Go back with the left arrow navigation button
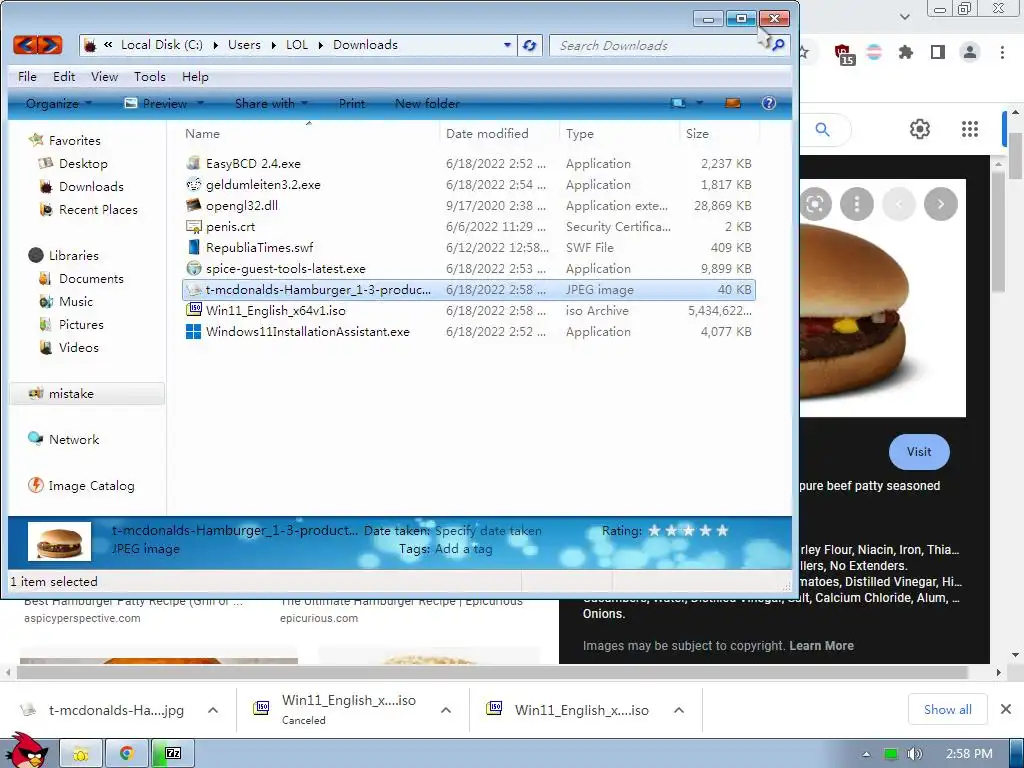The image size is (1024, 768). pos(25,45)
